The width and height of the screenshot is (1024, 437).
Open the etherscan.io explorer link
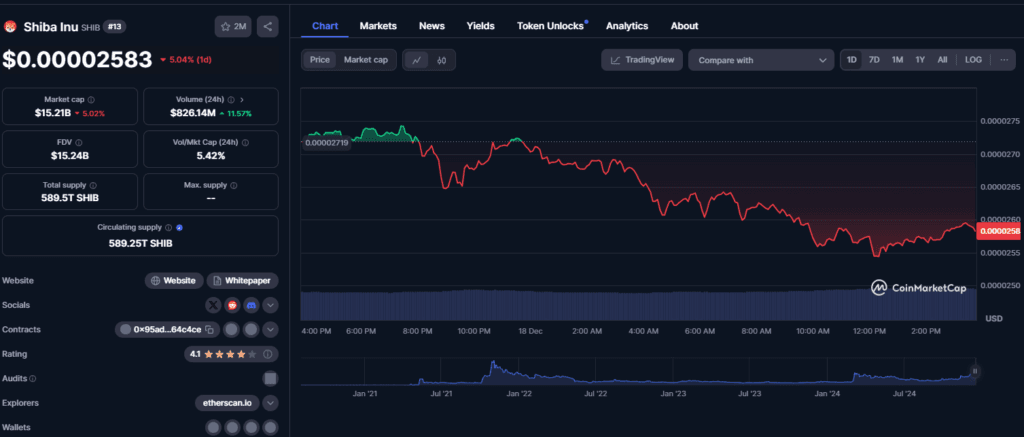pos(227,403)
